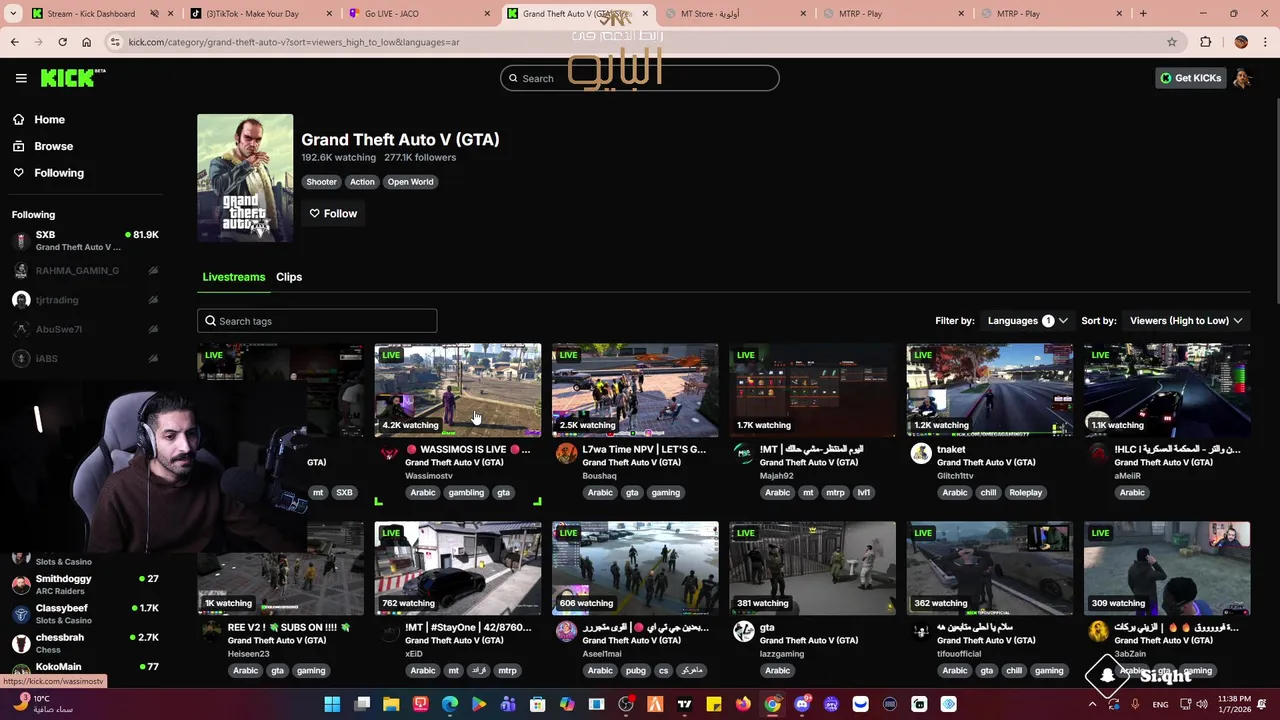Screen dimensions: 1280x720
Task: Close the MT Store tab
Action: click(x=803, y=14)
